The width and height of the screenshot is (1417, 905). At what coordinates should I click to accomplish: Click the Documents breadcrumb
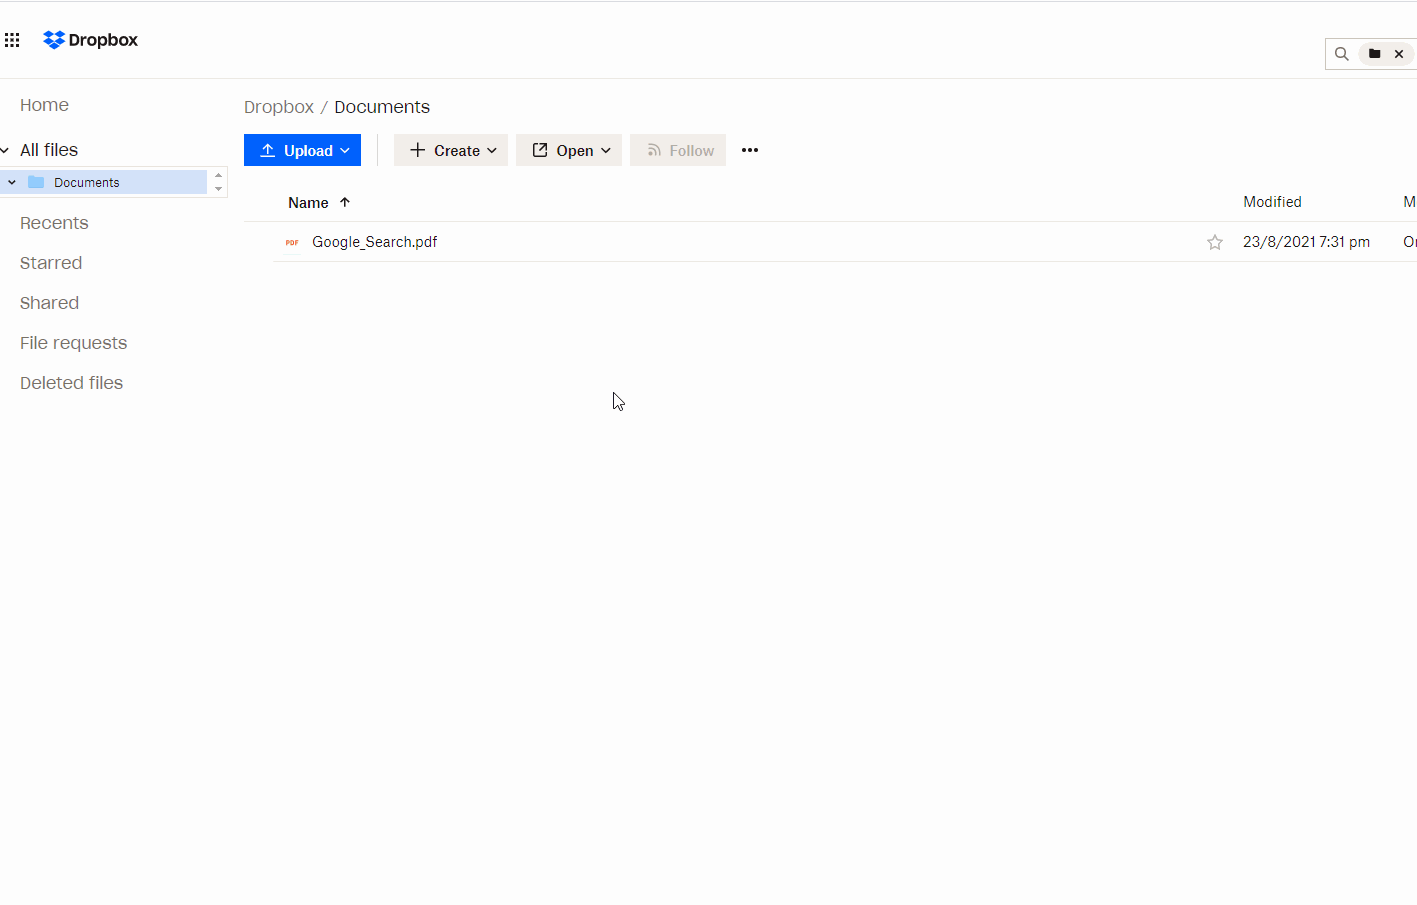[382, 107]
